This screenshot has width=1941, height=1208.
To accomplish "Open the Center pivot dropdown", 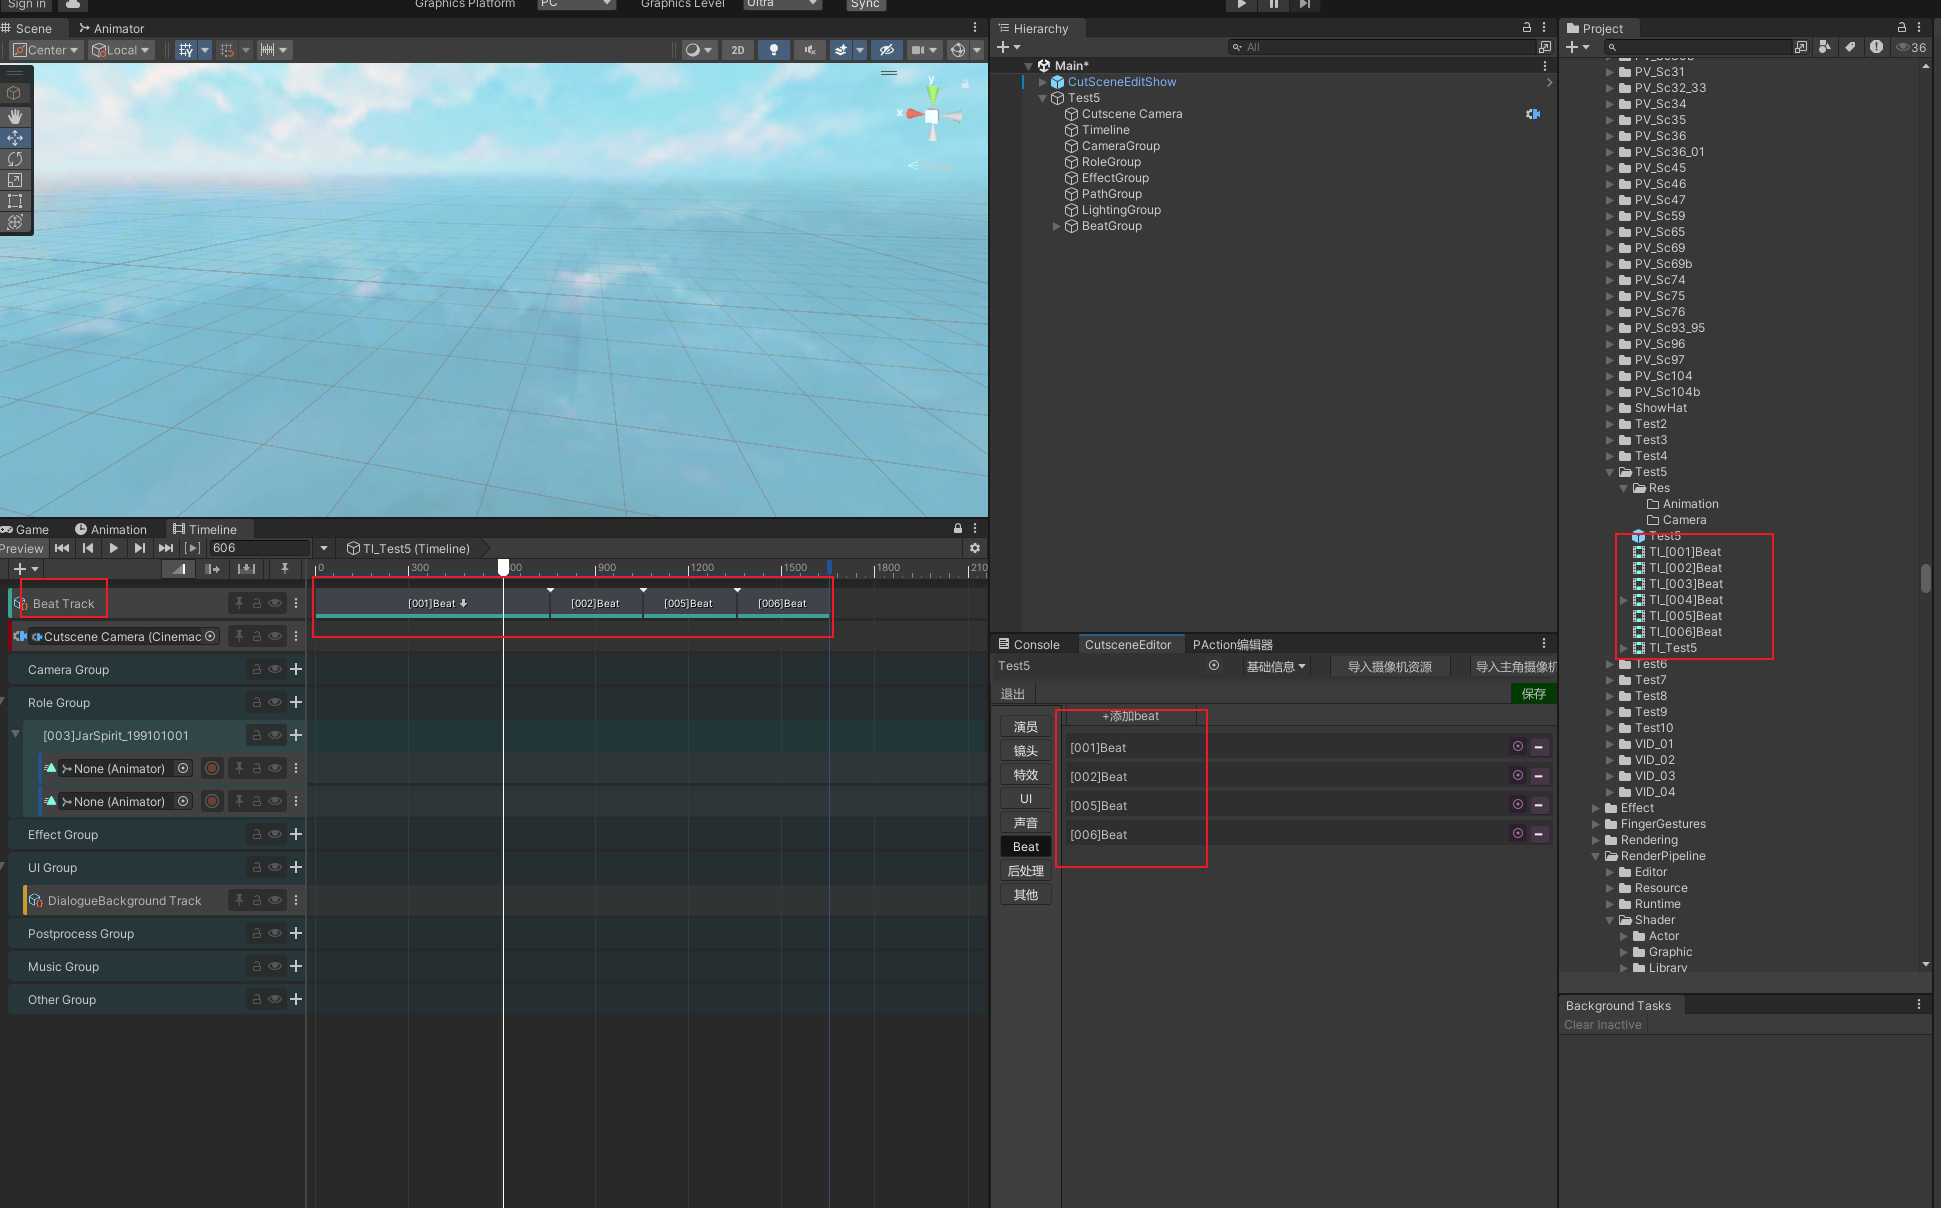I will pos(46,49).
